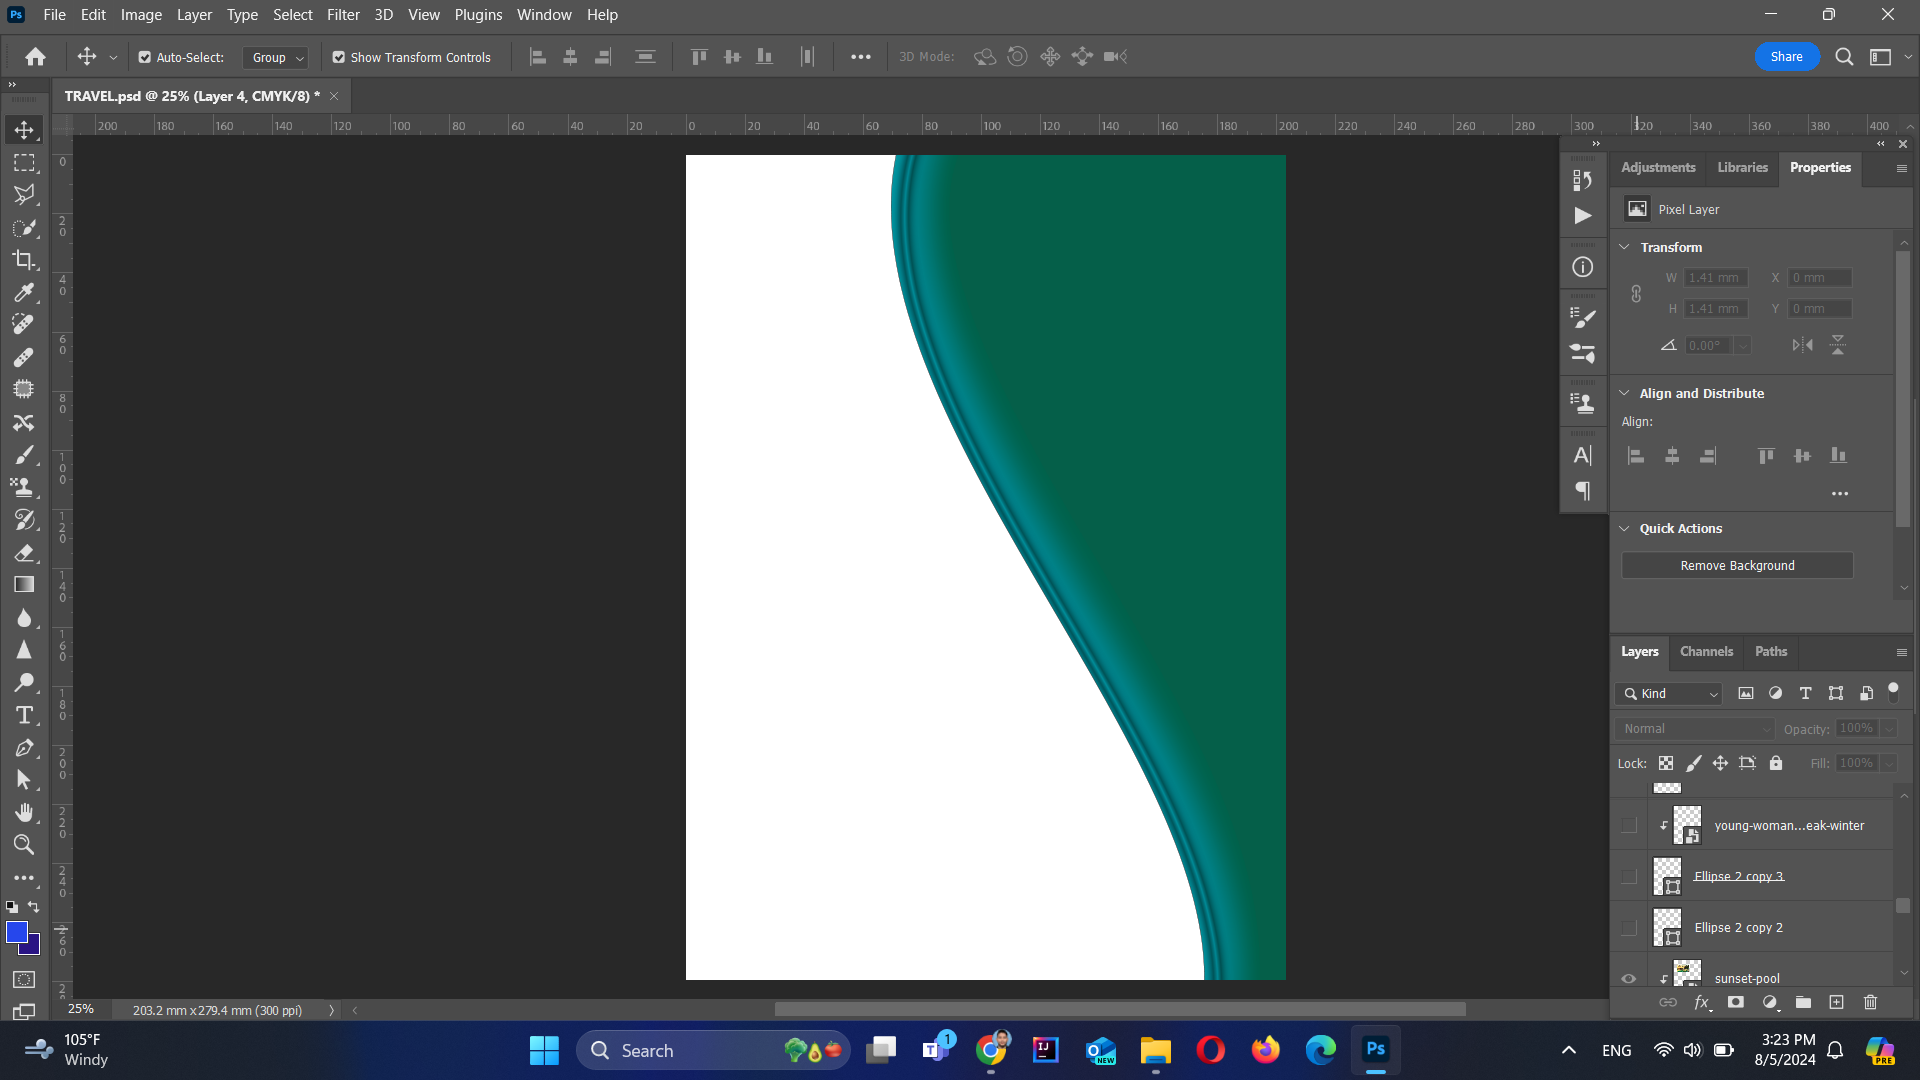Open the Filter menu

tap(343, 15)
